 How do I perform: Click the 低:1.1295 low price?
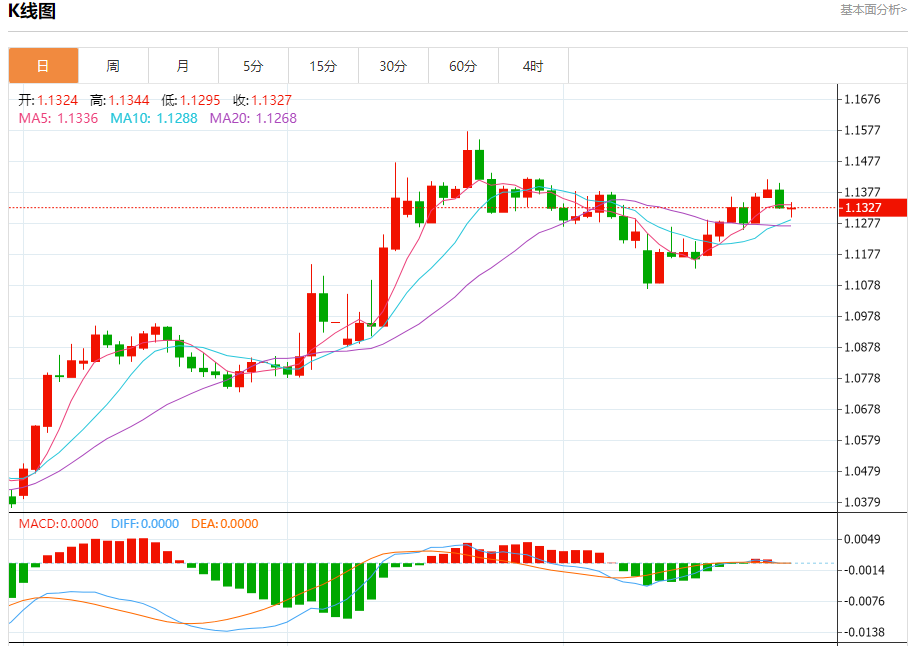pos(191,100)
